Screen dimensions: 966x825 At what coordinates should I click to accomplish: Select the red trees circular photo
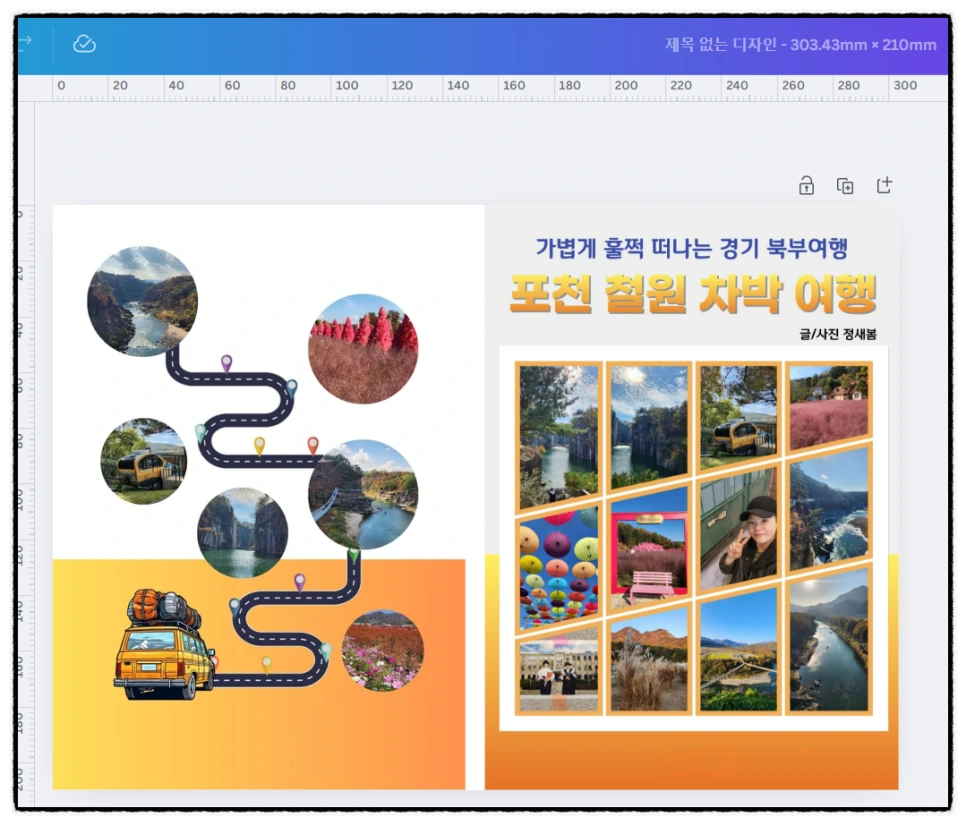click(363, 349)
